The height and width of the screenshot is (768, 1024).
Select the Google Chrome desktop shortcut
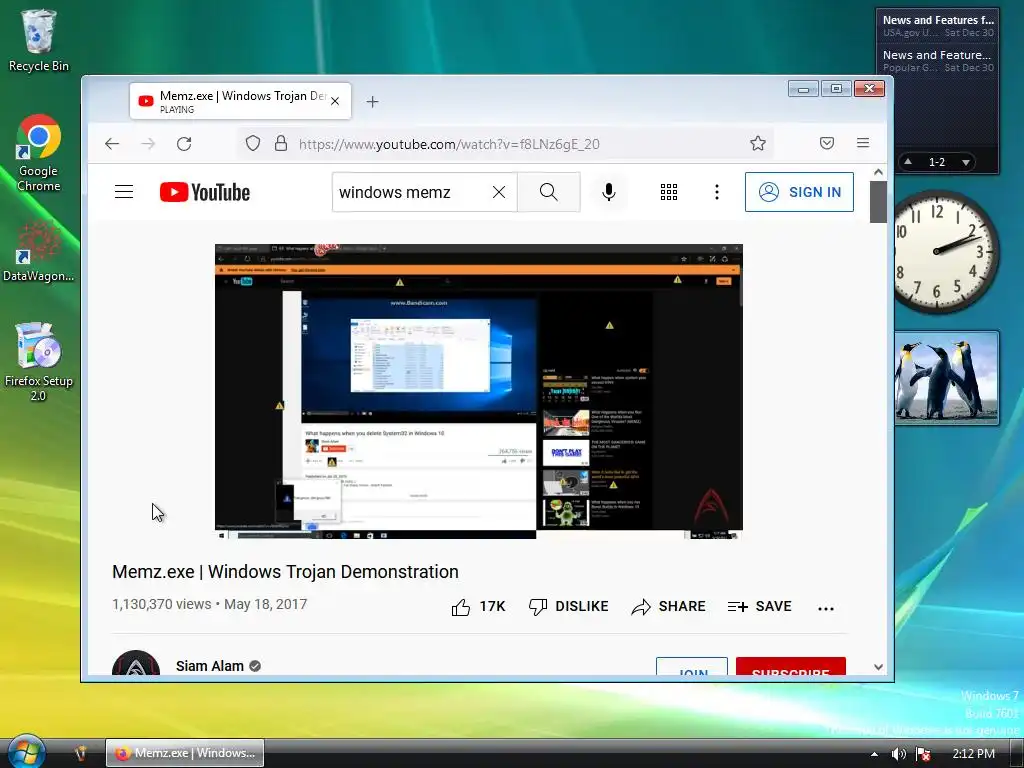39,153
